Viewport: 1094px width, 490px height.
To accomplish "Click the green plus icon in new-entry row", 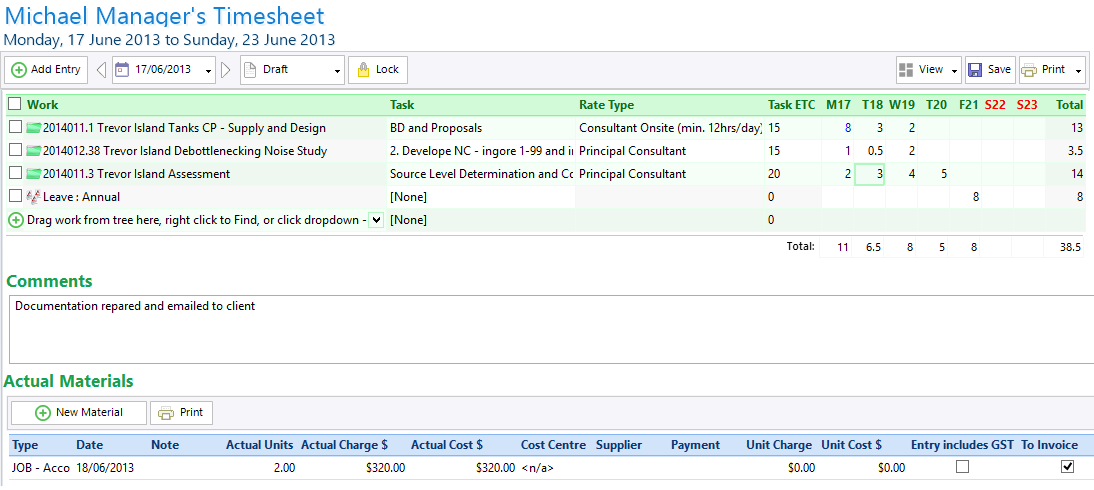I will tap(15, 220).
